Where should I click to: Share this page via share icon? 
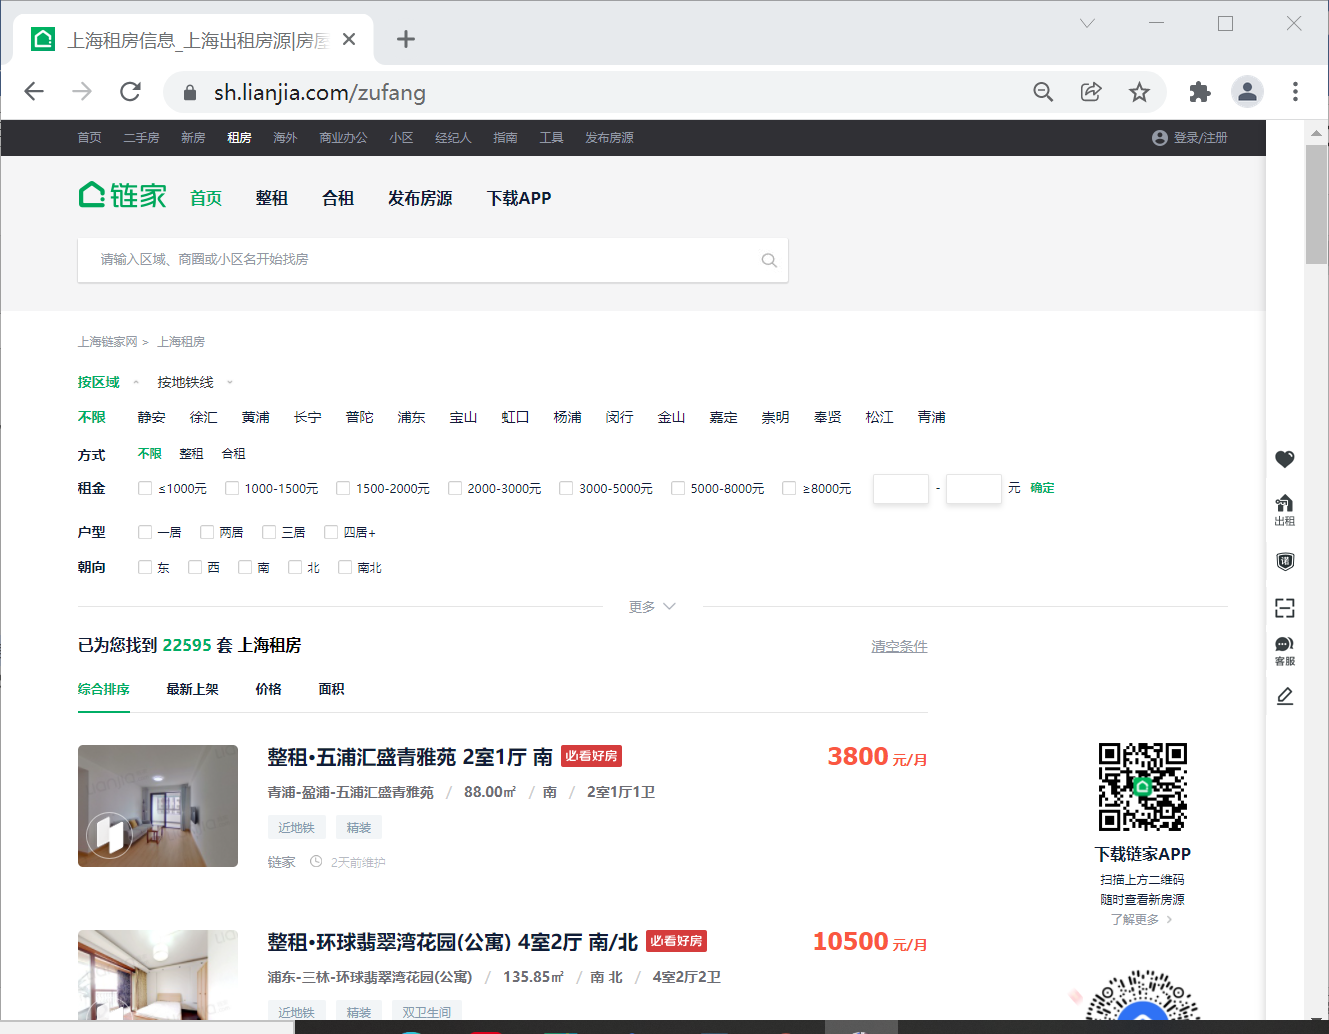1091,92
